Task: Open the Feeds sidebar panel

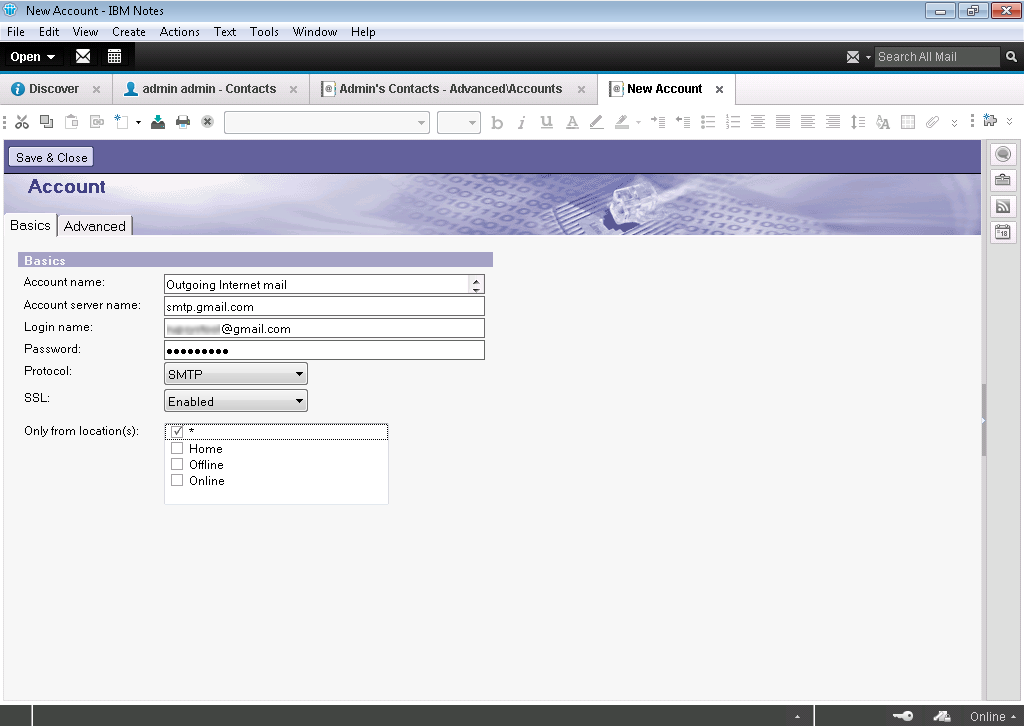Action: pyautogui.click(x=1002, y=206)
